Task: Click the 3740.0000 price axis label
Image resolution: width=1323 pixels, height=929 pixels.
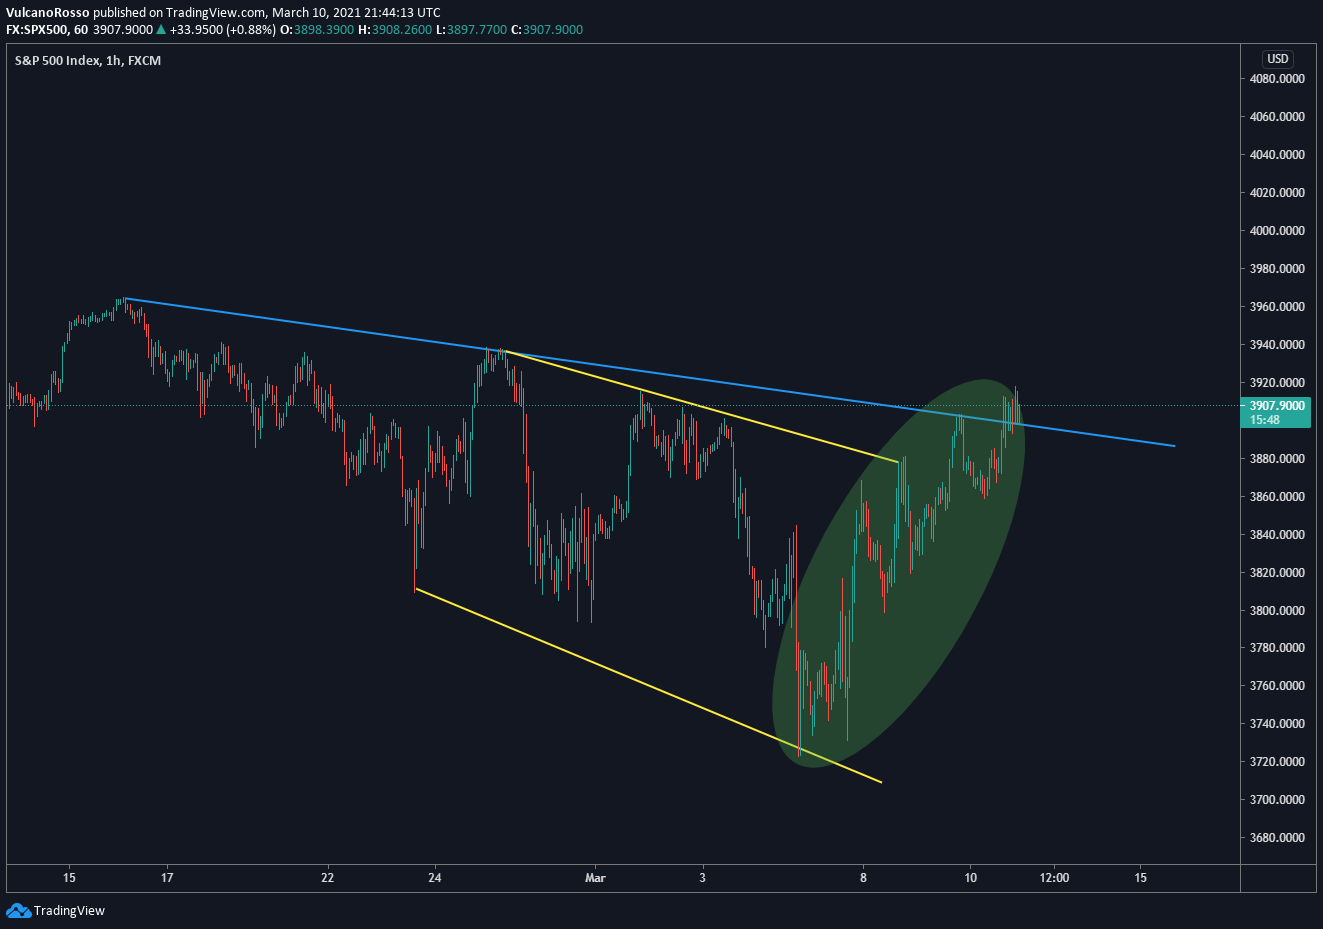Action: (x=1277, y=724)
